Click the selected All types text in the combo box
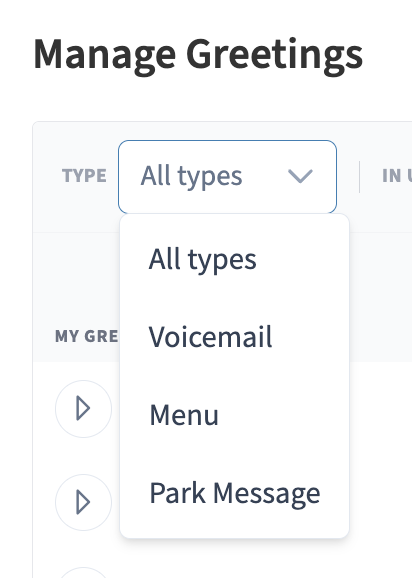 (x=192, y=176)
